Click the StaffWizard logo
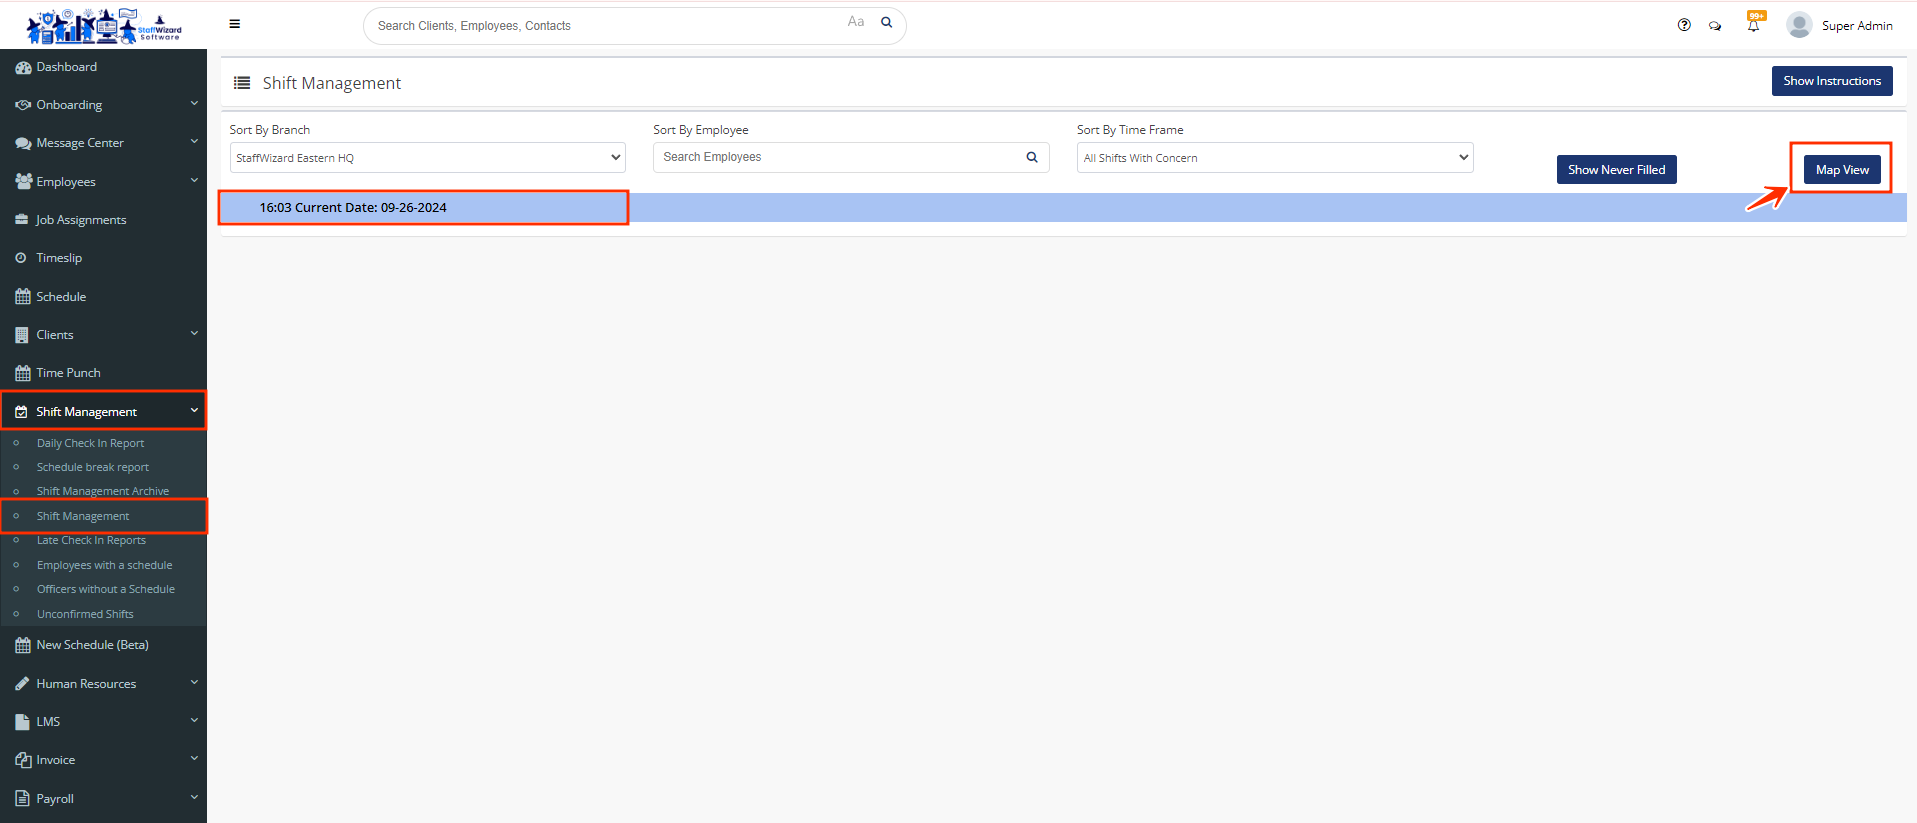Screen dimensions: 1917x823 pos(103,26)
